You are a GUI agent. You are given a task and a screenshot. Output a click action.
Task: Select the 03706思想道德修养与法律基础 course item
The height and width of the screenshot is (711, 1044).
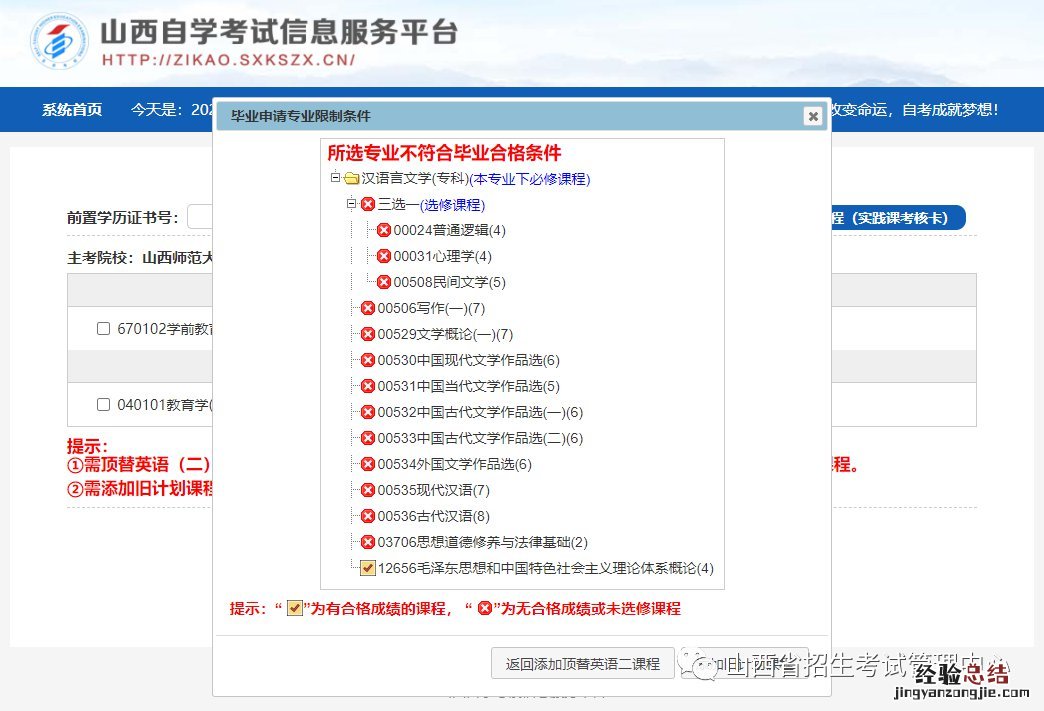(482, 542)
